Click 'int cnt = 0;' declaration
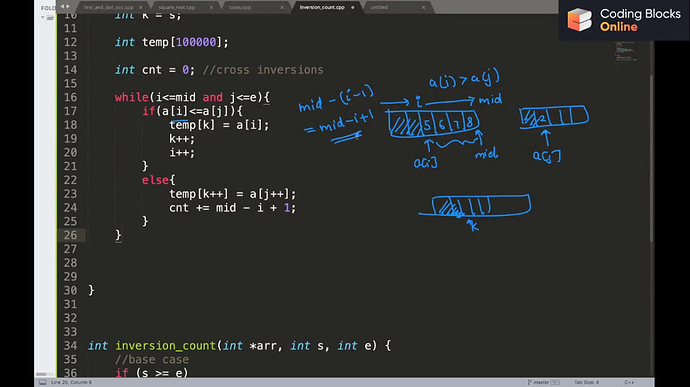 click(154, 70)
